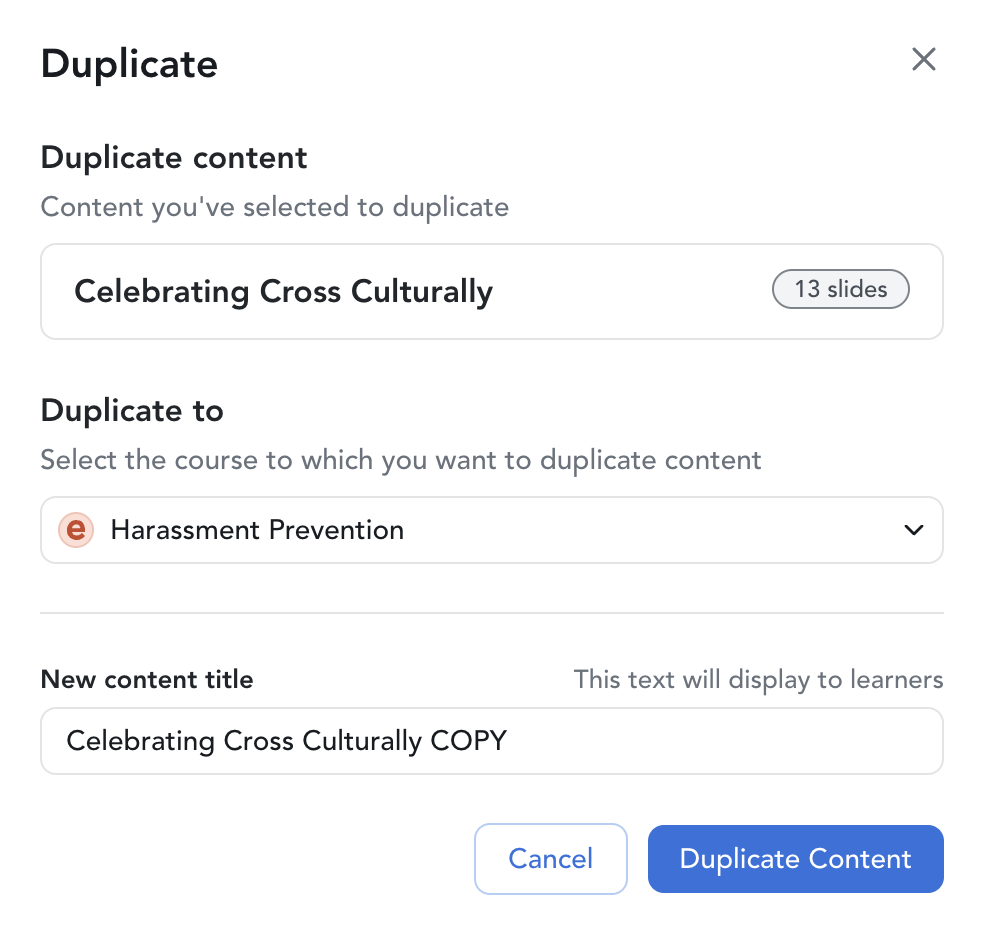Click the word COPY in the title field
Screen dimensions: 986x930
468,741
